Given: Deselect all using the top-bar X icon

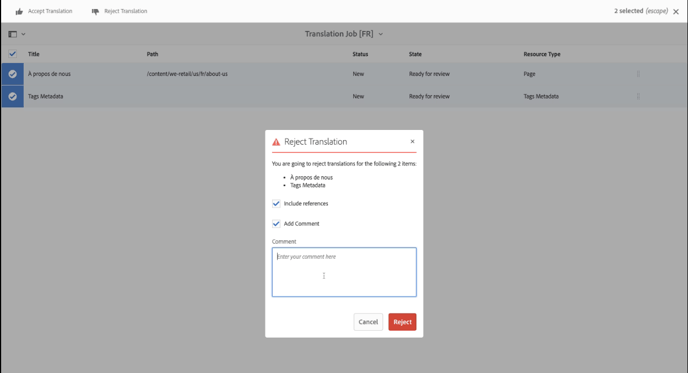Looking at the screenshot, I should (676, 11).
